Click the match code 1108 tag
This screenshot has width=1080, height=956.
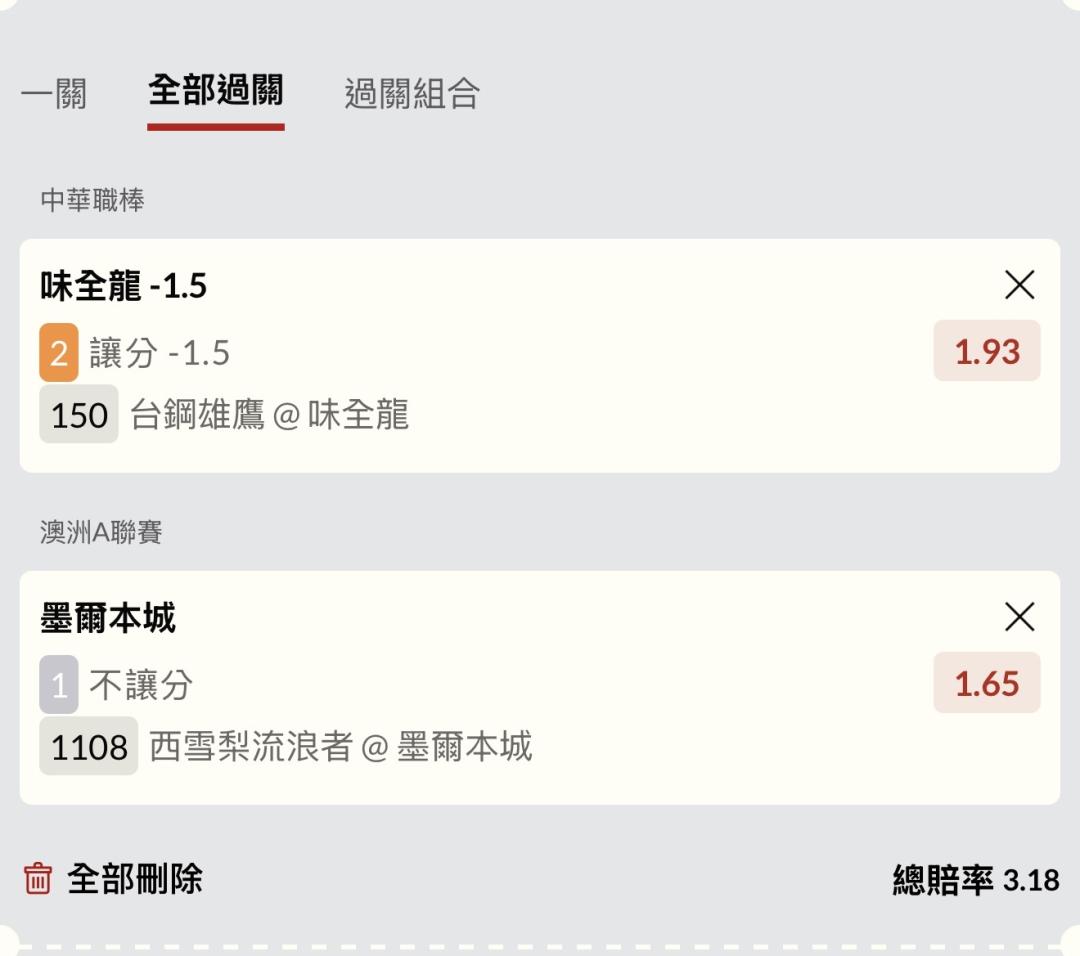[89, 746]
